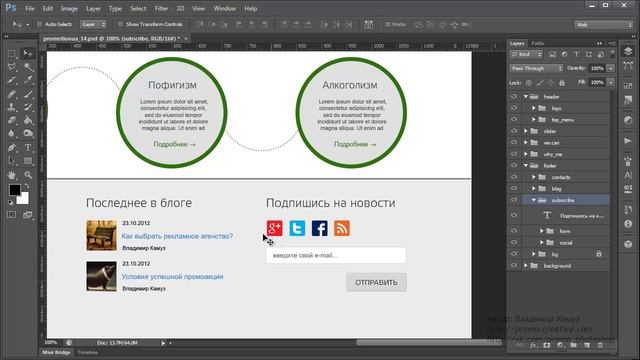This screenshot has height=360, width=640.
Task: Open the 3D panel cube icon
Action: coord(628,244)
